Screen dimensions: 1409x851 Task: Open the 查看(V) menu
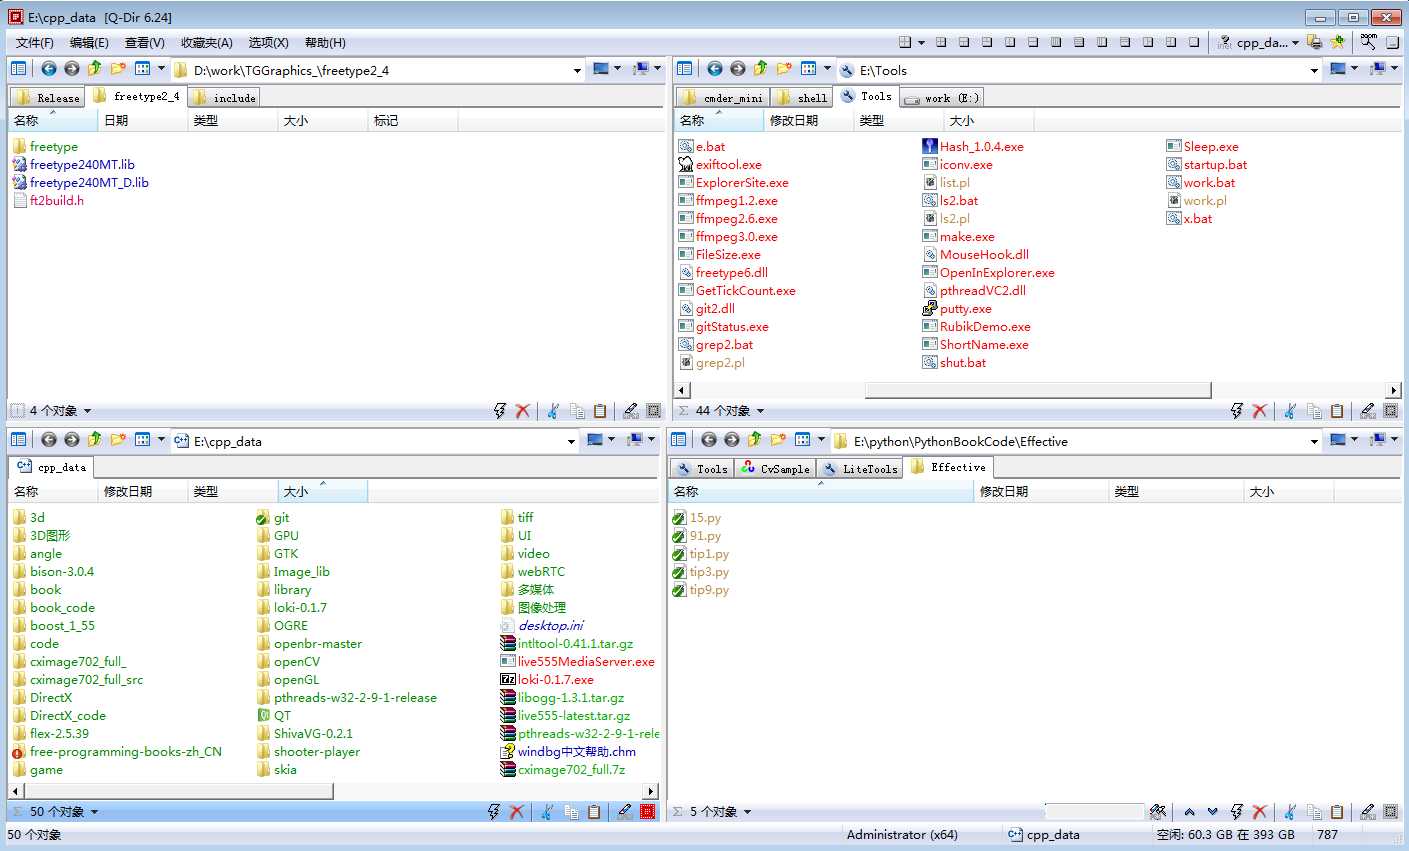point(145,43)
